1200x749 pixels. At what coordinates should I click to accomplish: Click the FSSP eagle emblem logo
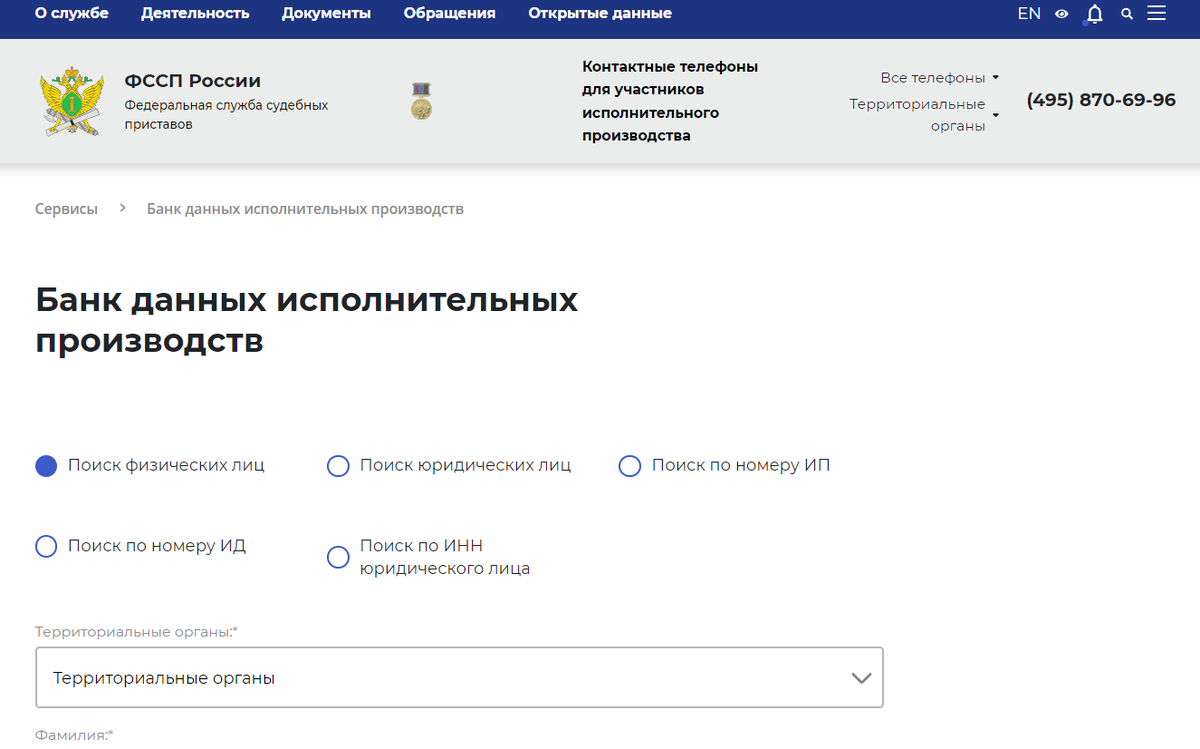coord(72,101)
